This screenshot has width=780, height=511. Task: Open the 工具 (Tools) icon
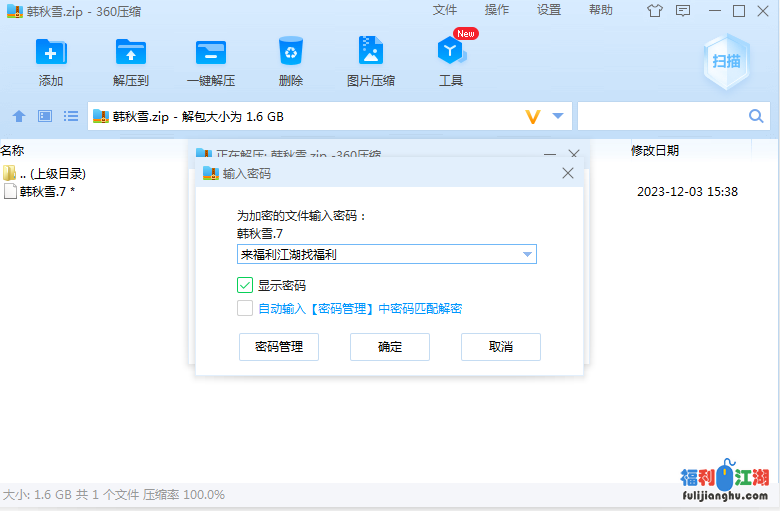pyautogui.click(x=450, y=53)
